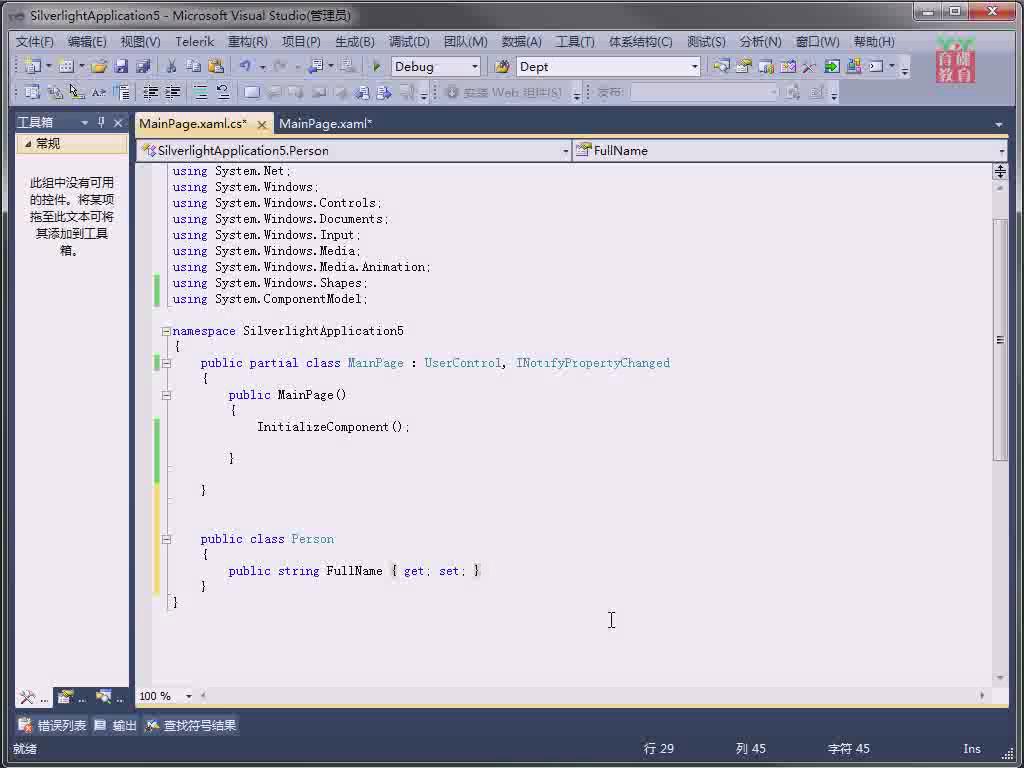Click the horizontal scrollbar right arrow in the editor
The width and height of the screenshot is (1024, 768).
982,696
